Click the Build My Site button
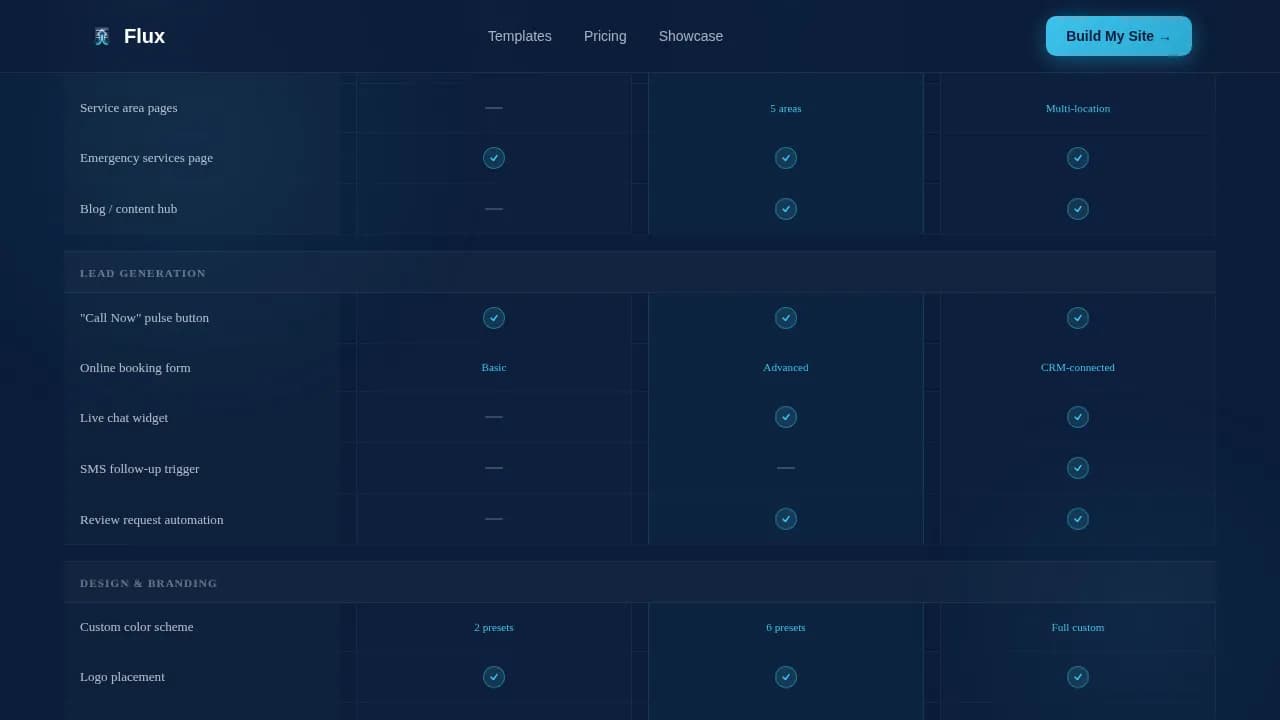Screen dimensions: 1280x720 (1118, 36)
